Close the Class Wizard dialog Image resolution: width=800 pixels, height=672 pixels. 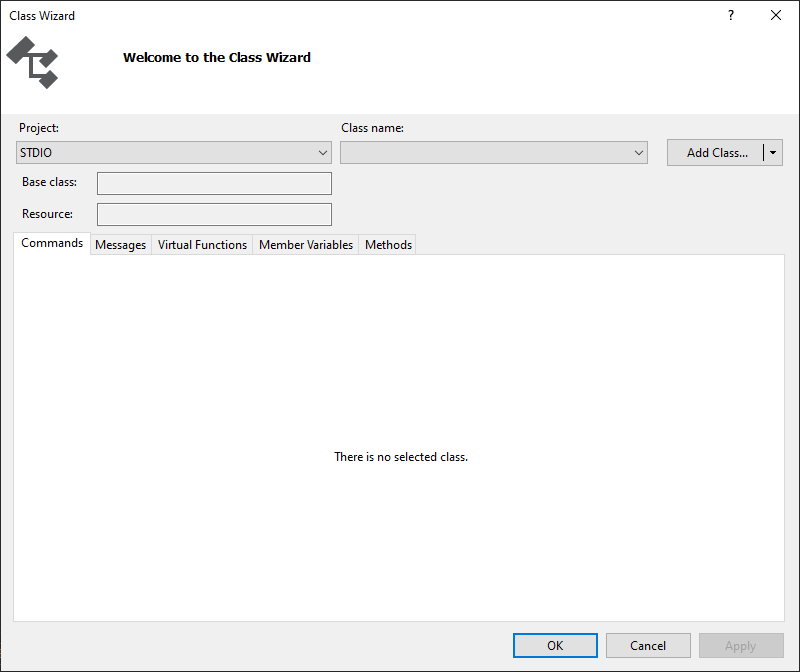click(776, 15)
